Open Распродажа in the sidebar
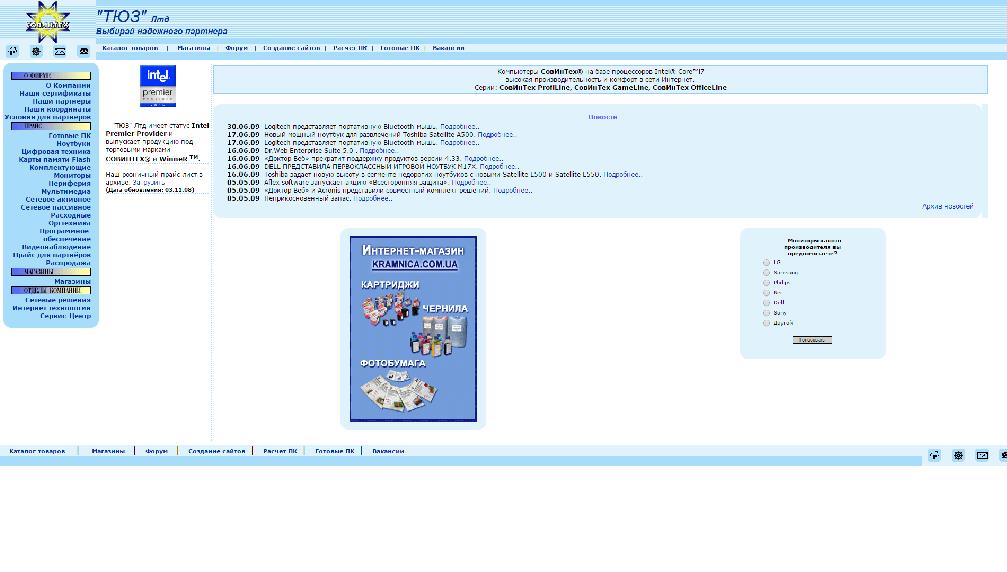This screenshot has width=1007, height=572. point(67,263)
